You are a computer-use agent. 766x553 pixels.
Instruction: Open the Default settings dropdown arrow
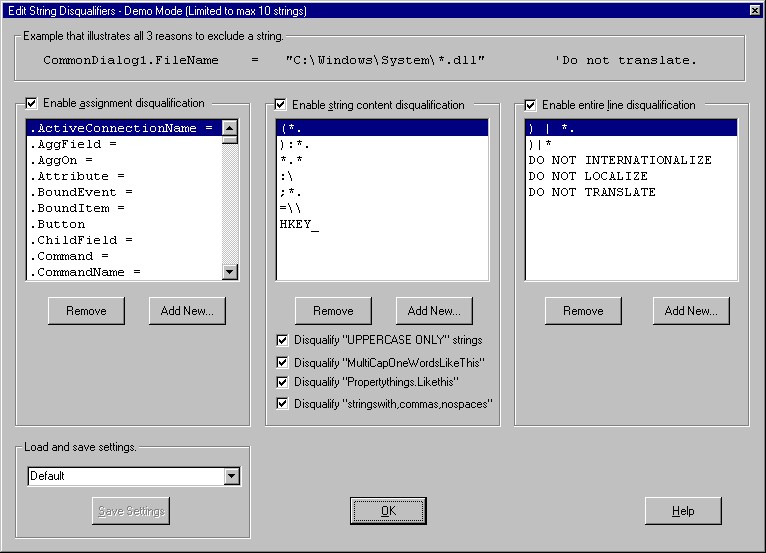coord(232,476)
